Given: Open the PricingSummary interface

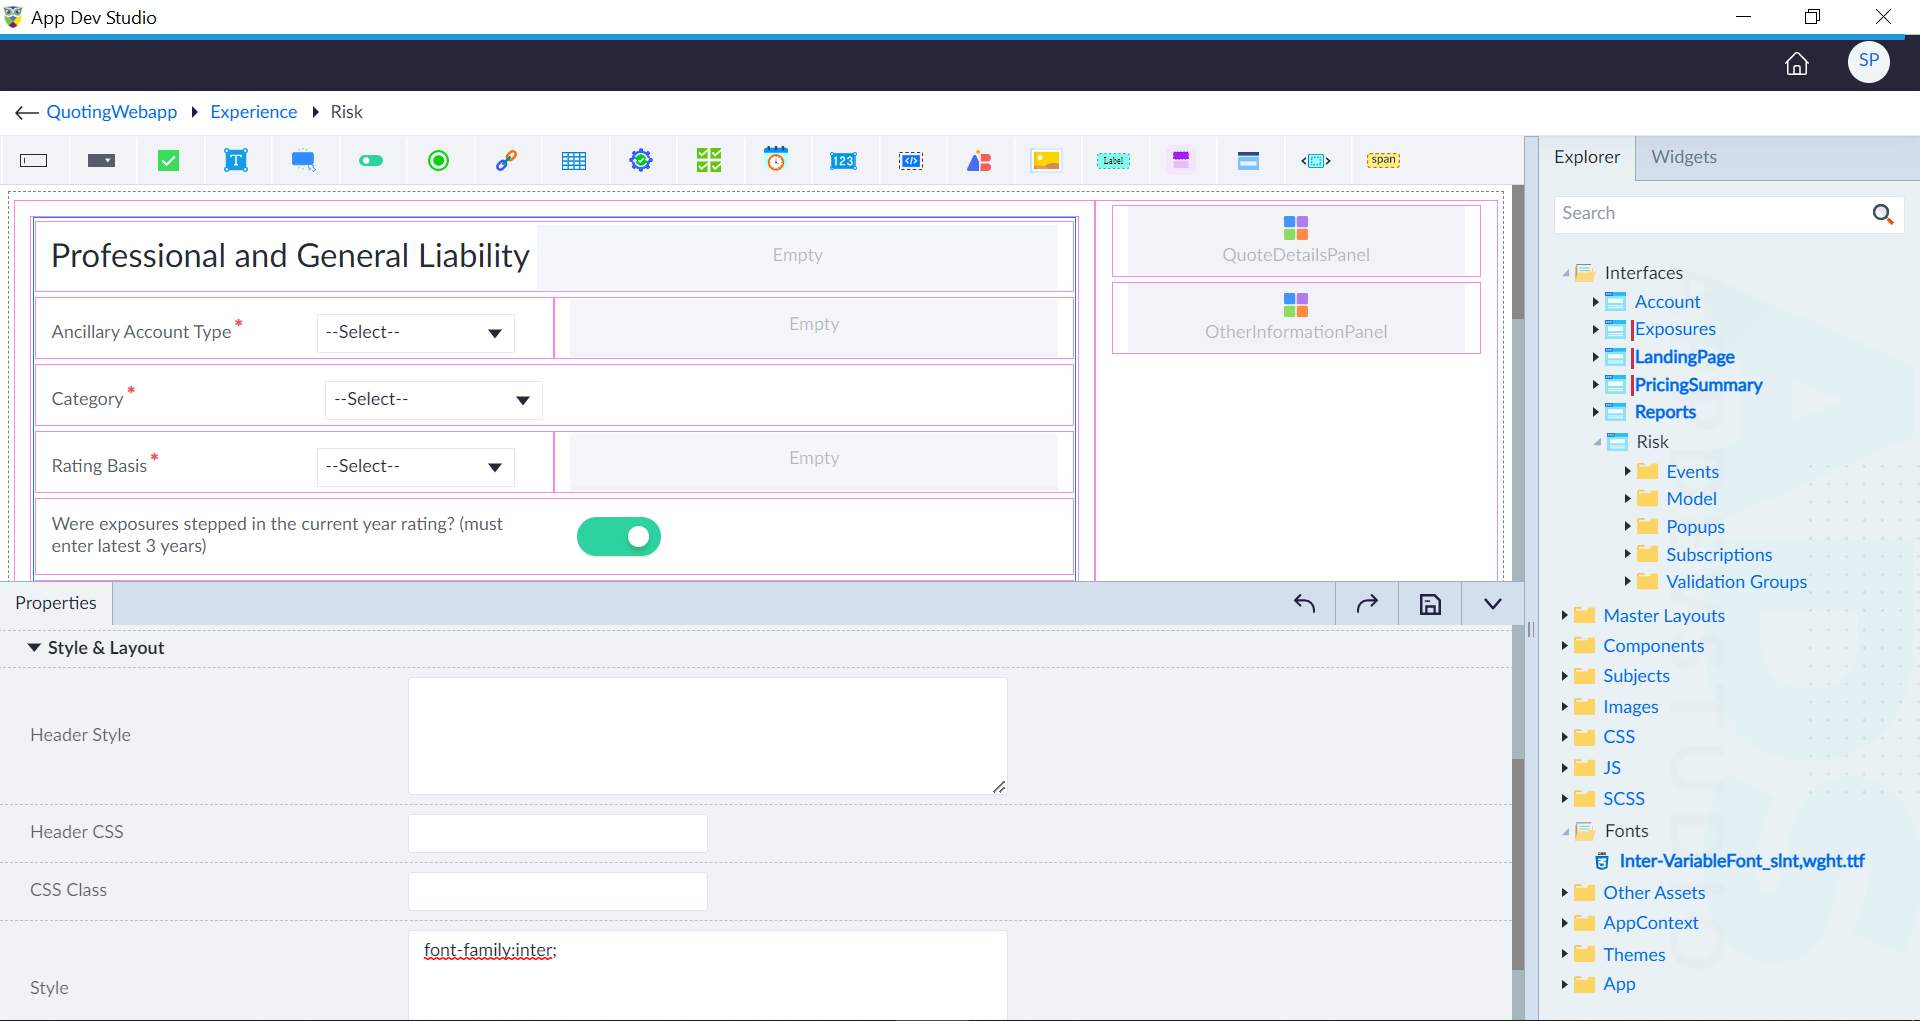Looking at the screenshot, I should click(x=1698, y=385).
